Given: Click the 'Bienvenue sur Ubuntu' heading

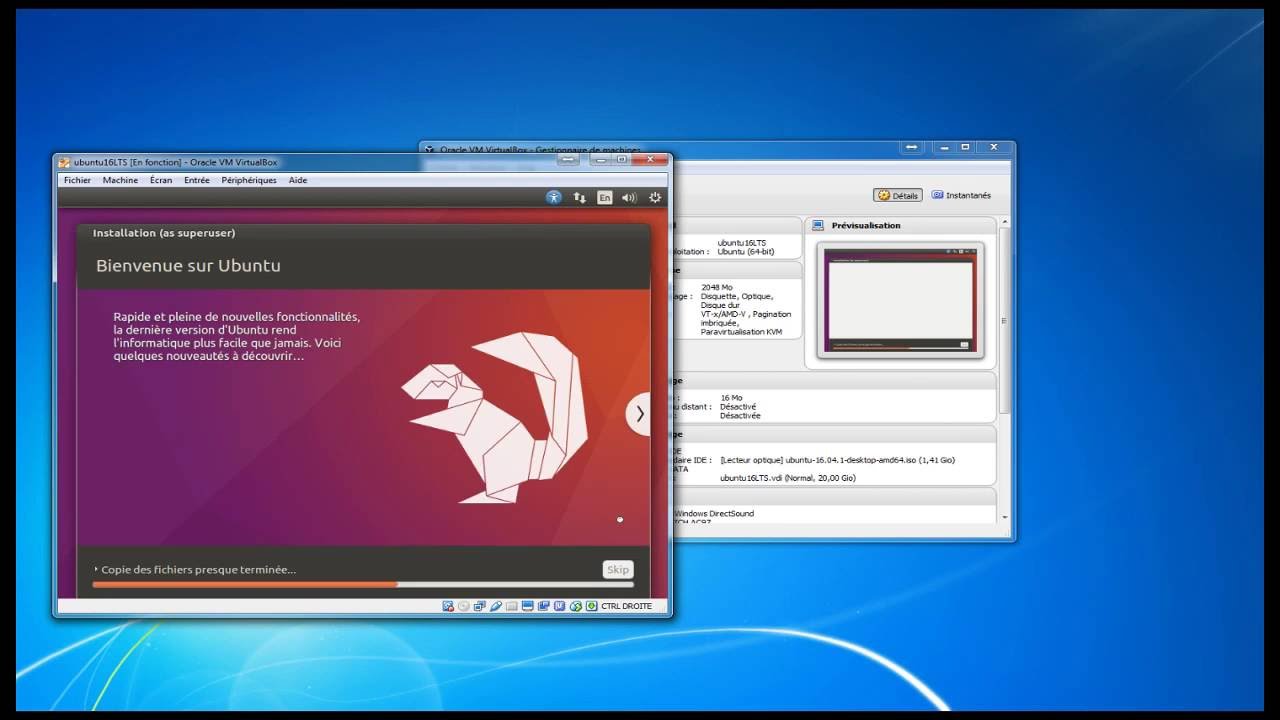Looking at the screenshot, I should pos(188,265).
